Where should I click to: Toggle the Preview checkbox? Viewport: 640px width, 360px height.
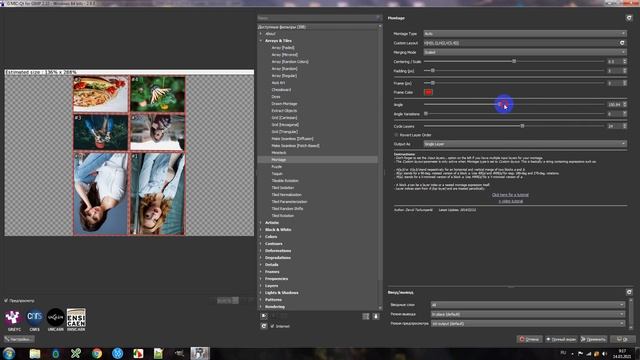[x=6, y=300]
